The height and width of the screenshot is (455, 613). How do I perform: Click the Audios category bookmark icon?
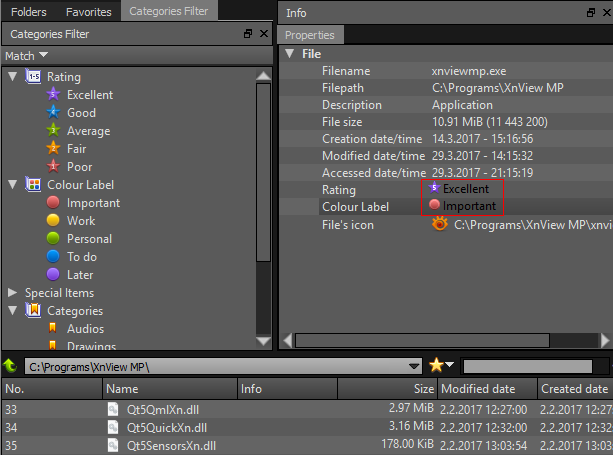pos(52,328)
